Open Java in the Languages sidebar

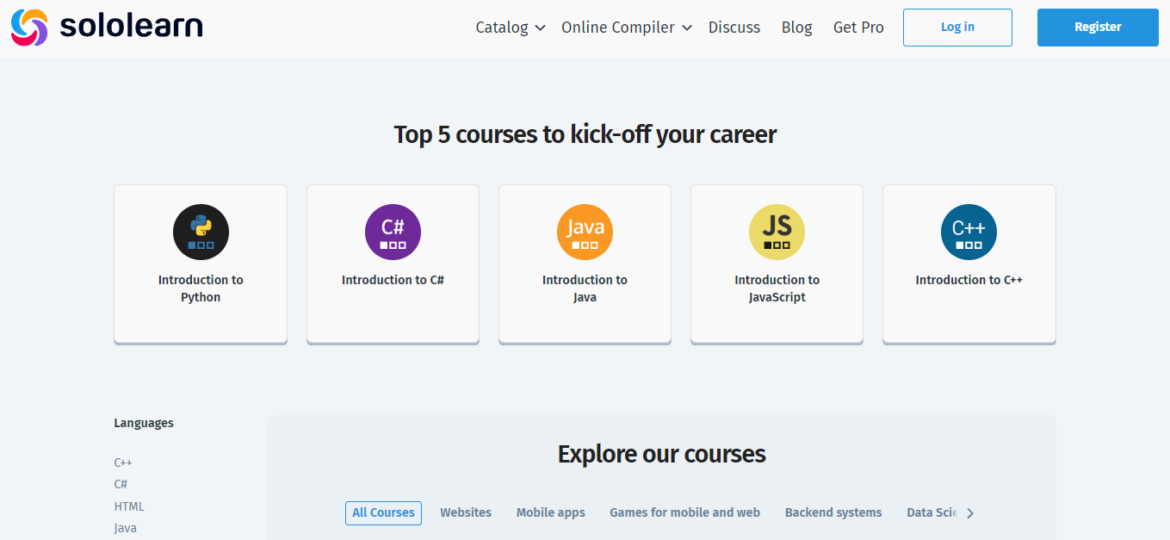pyautogui.click(x=125, y=528)
